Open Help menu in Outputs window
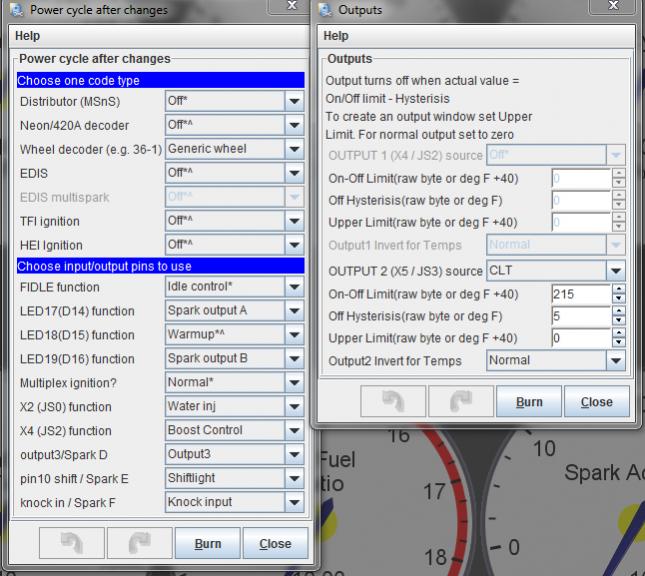The image size is (645, 576). click(336, 36)
